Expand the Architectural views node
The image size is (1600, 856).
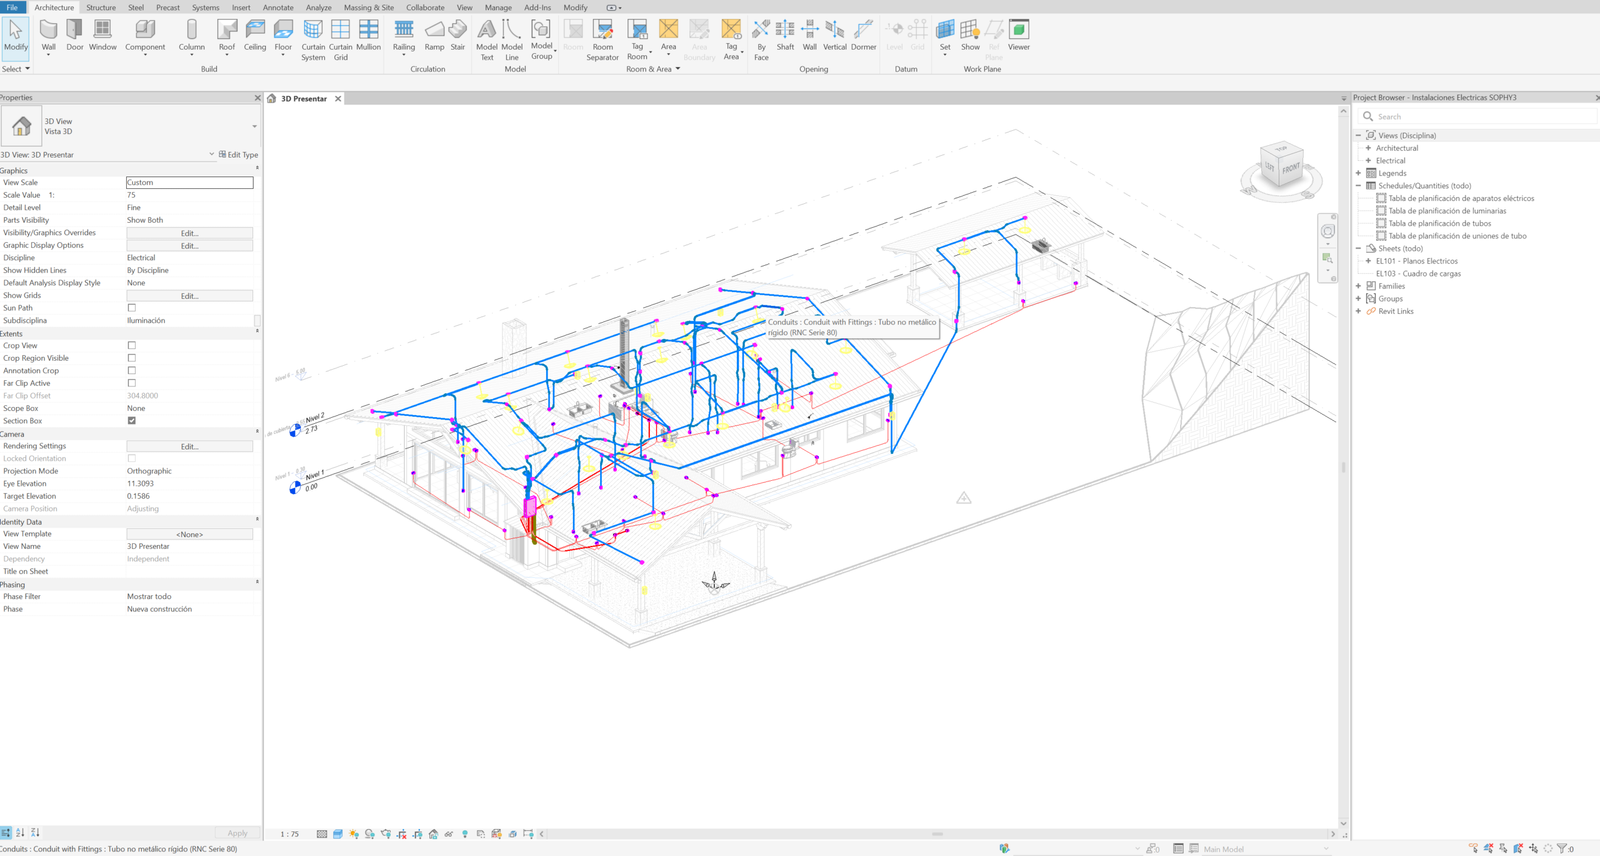coord(1368,148)
